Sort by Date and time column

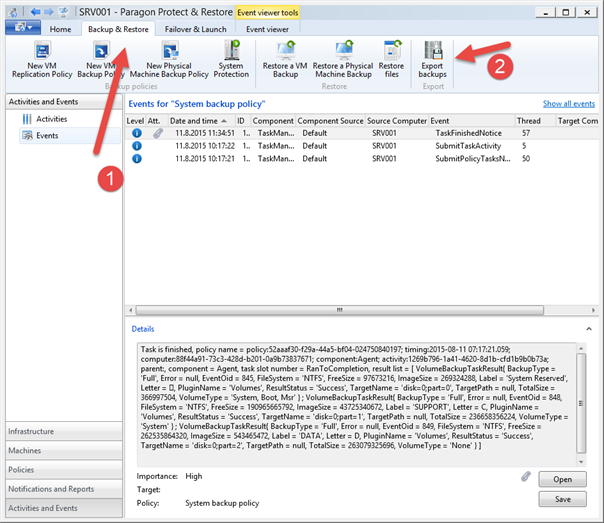pyautogui.click(x=201, y=121)
